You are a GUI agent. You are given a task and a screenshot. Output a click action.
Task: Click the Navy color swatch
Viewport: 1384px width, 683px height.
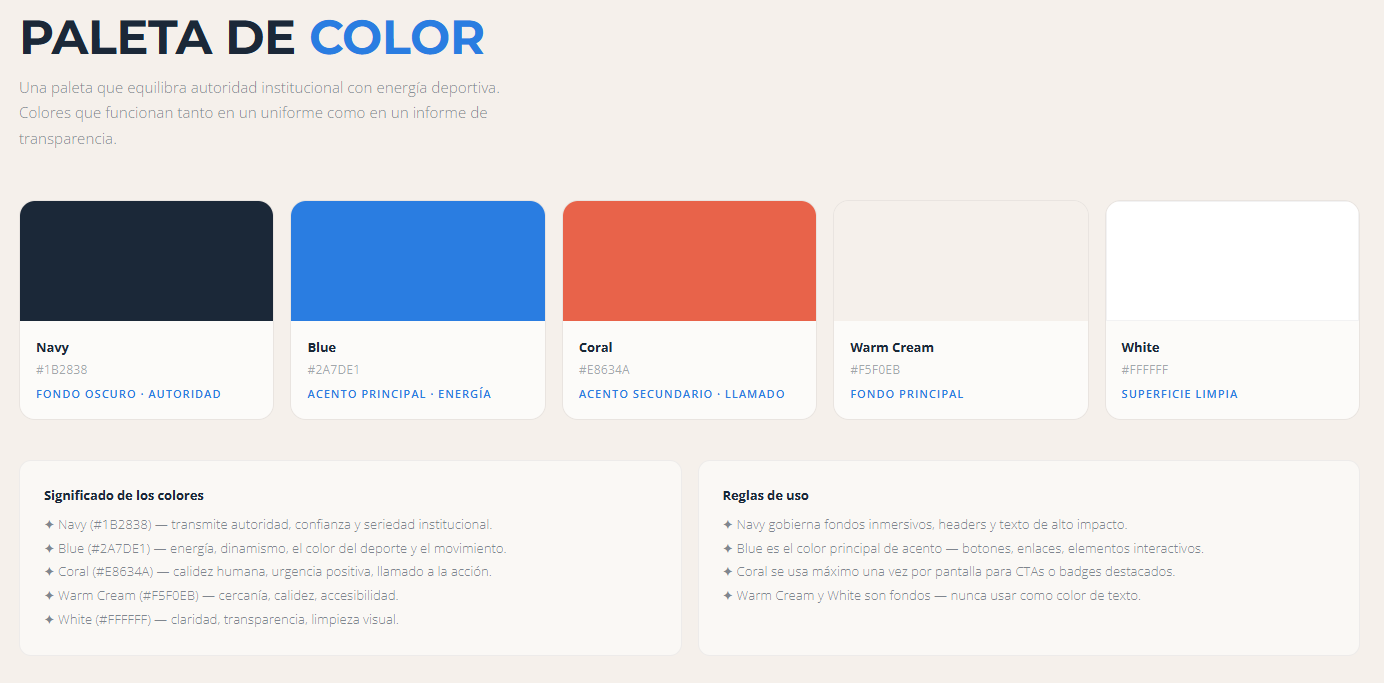pos(146,261)
